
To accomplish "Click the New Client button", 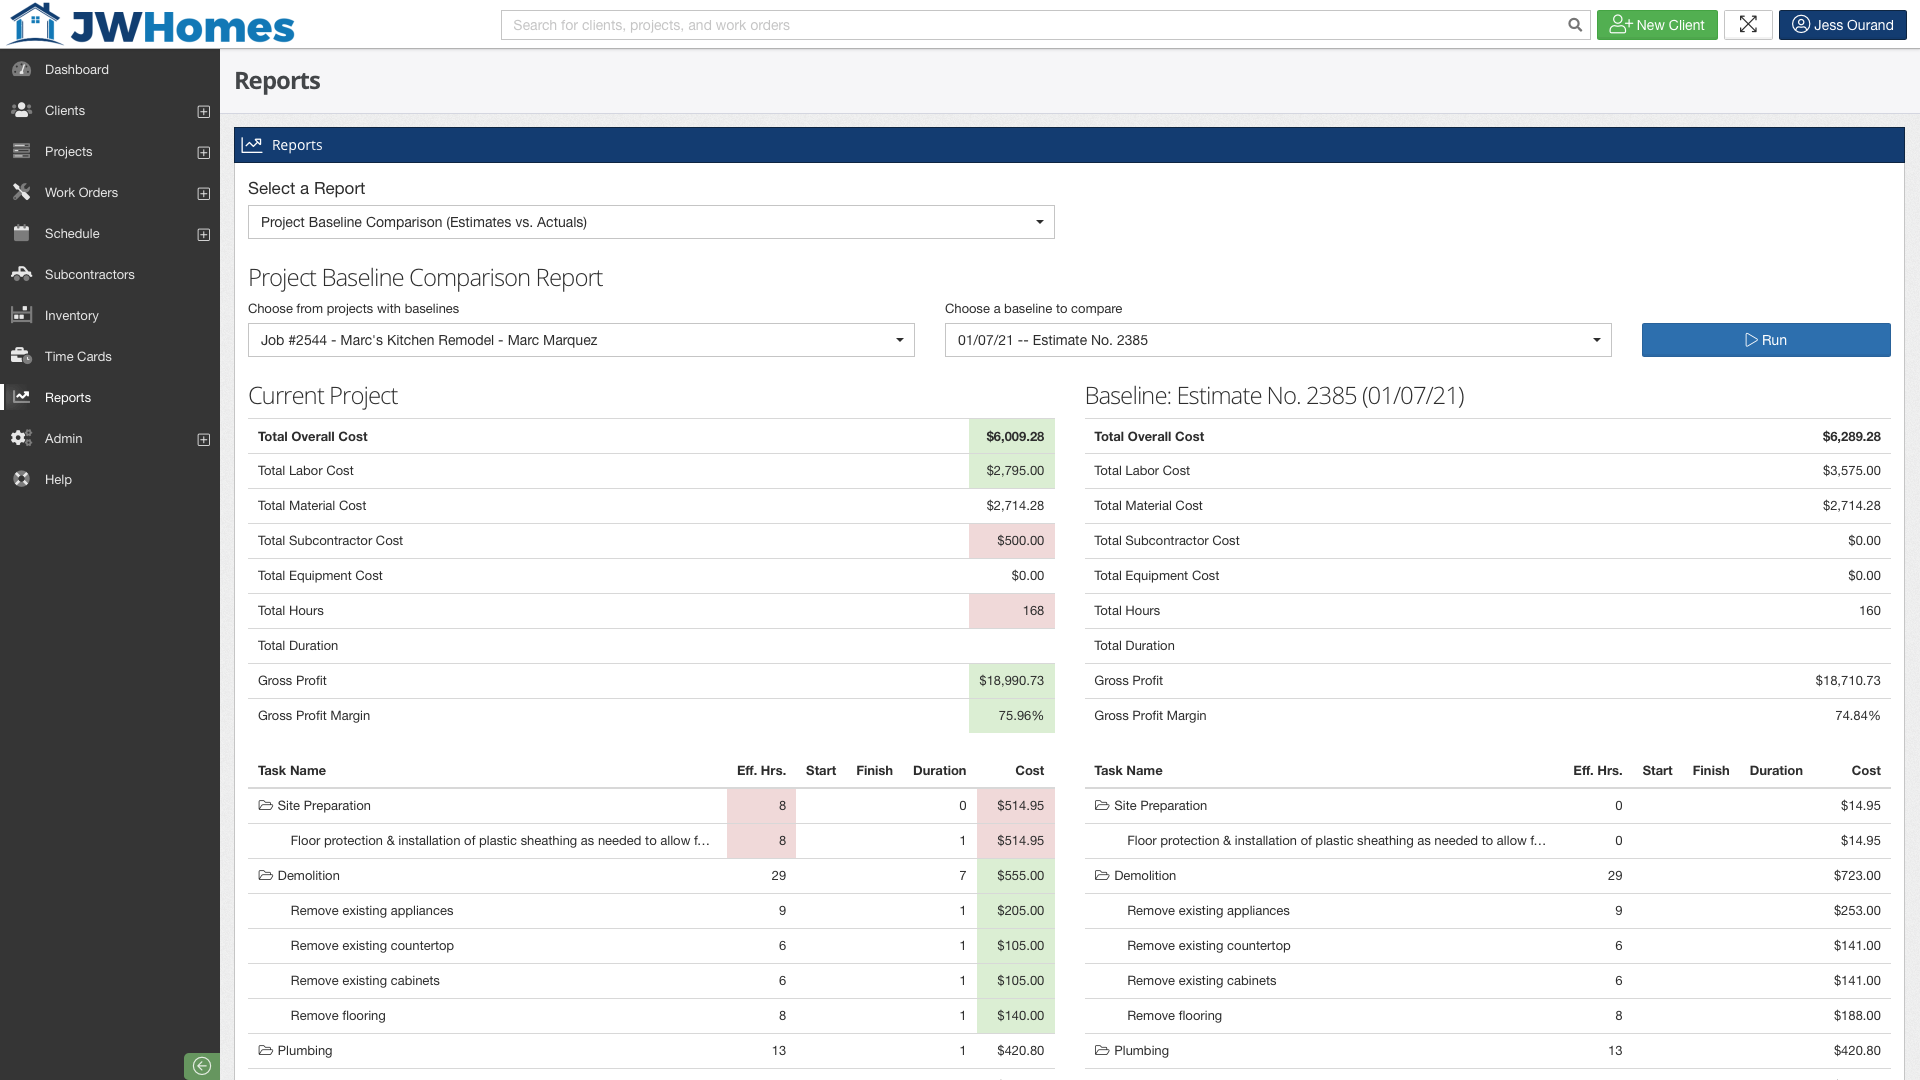I will pyautogui.click(x=1656, y=25).
